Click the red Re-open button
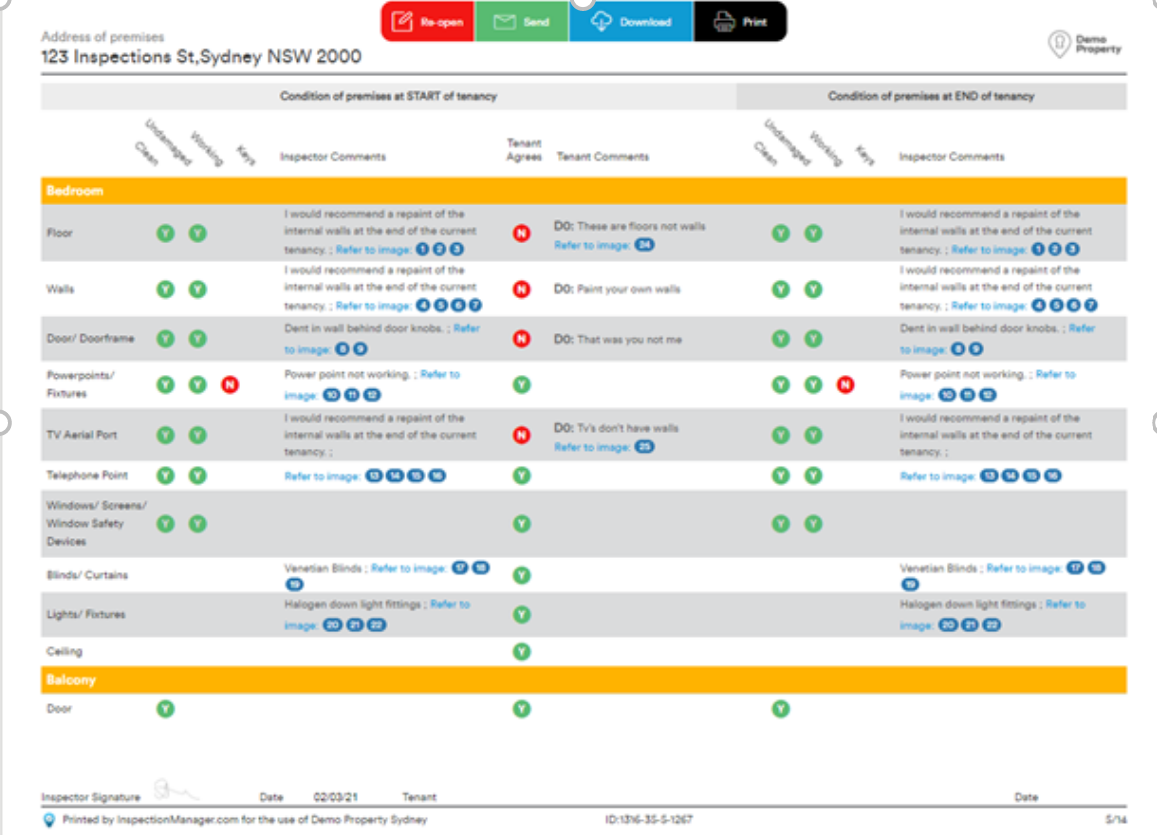The image size is (1157, 835). coord(427,21)
